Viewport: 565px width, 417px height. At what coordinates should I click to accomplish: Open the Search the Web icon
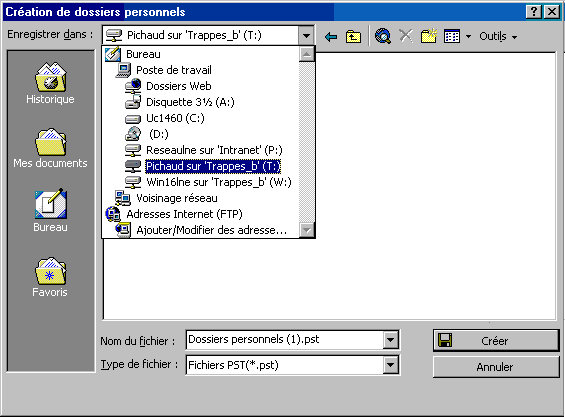[383, 36]
